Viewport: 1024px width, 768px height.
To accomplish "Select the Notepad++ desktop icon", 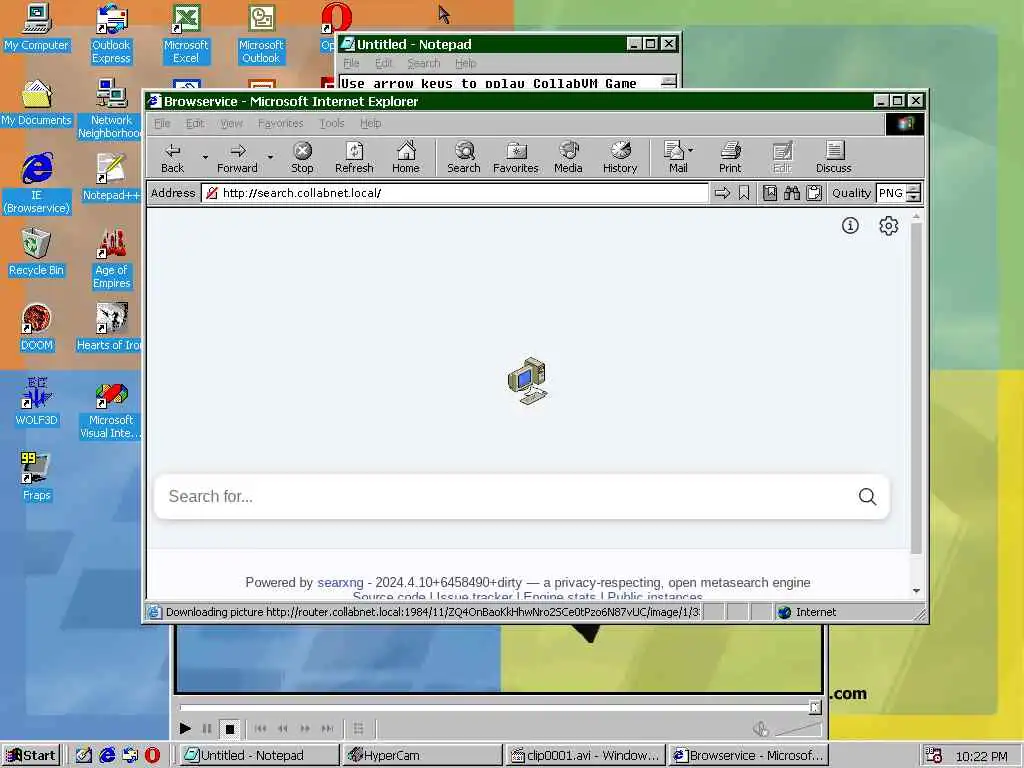I will click(x=111, y=178).
